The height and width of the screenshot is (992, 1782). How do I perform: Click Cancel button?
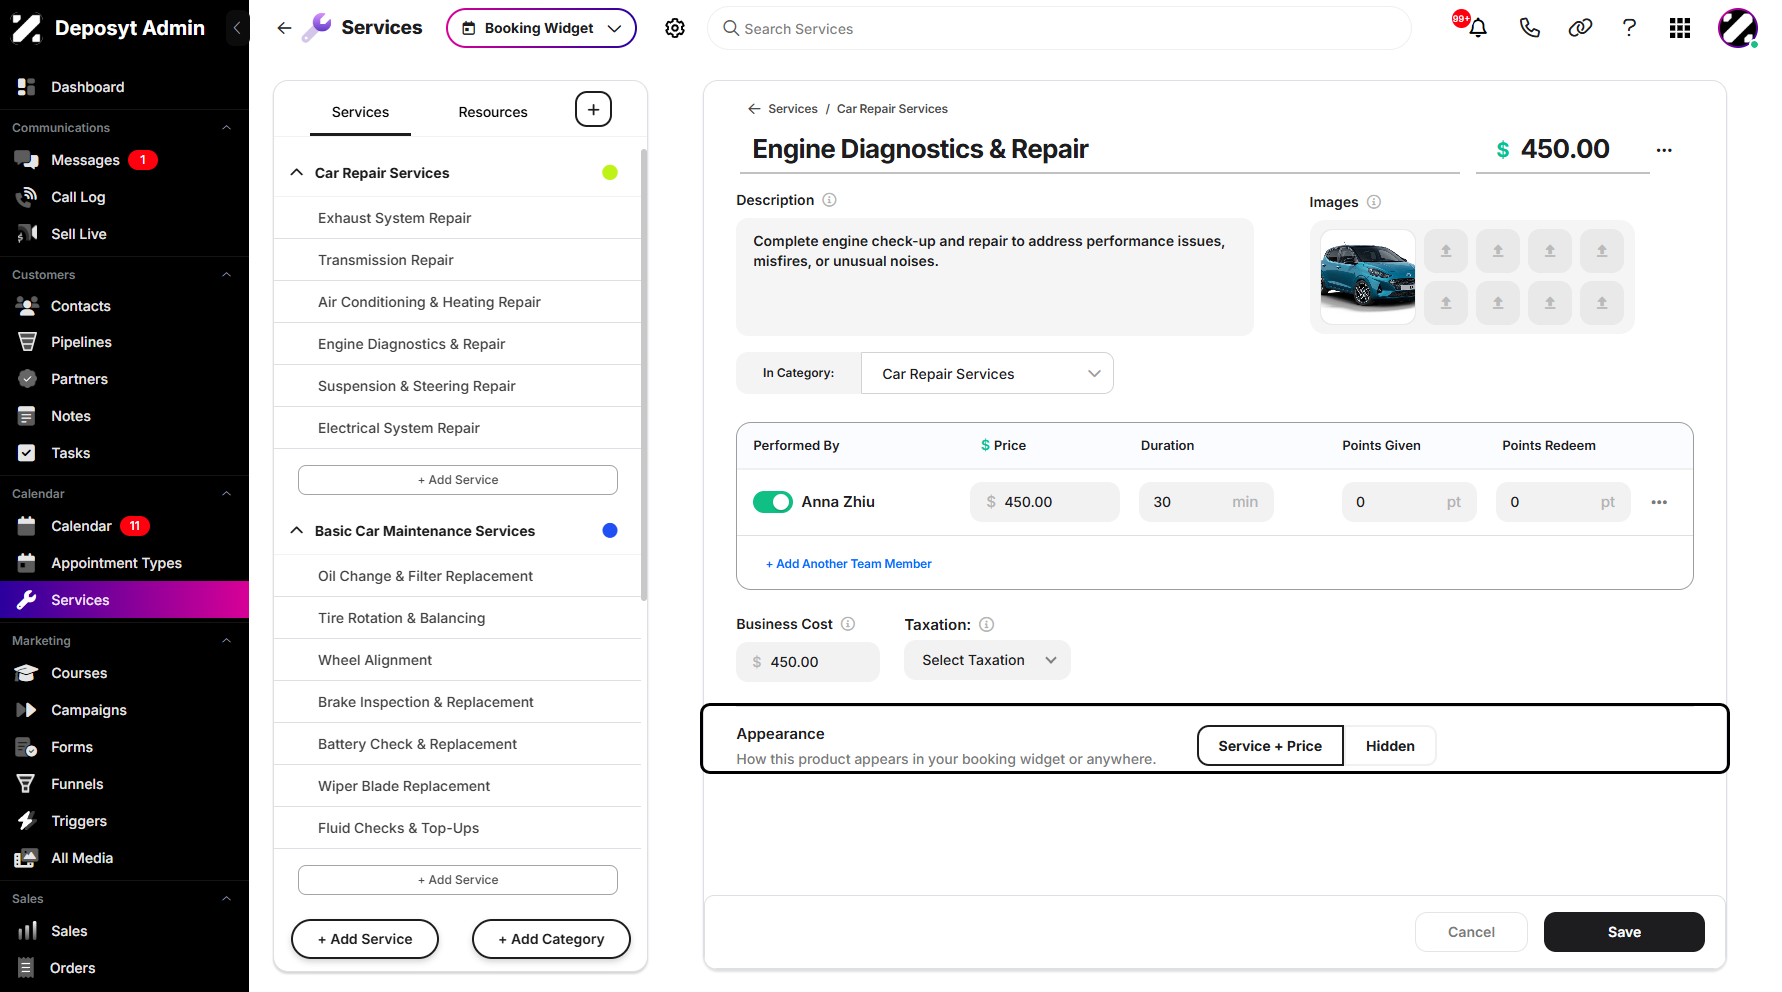point(1471,932)
